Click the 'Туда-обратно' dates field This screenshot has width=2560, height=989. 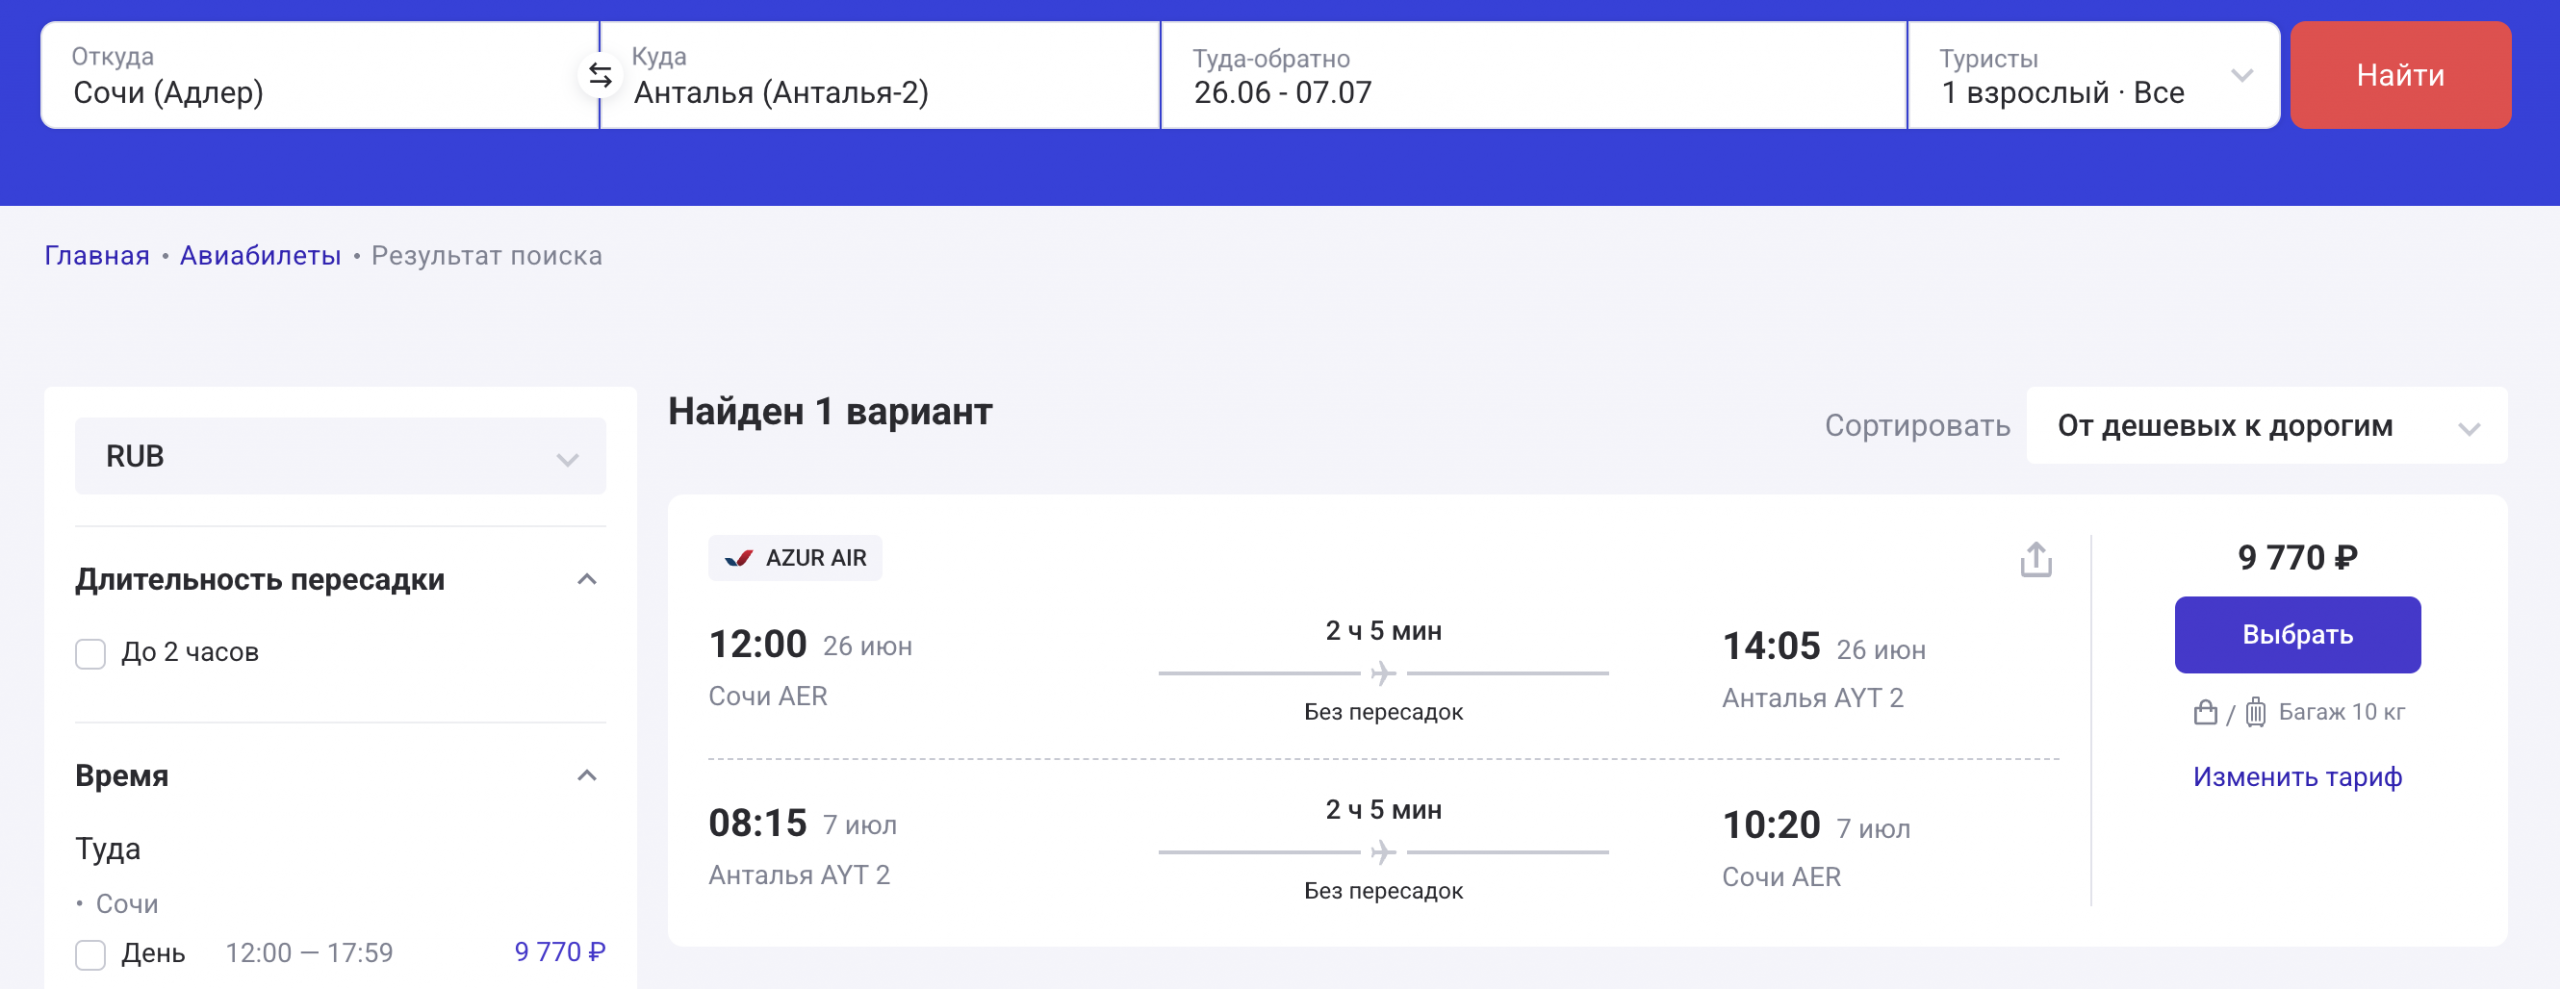[1534, 75]
